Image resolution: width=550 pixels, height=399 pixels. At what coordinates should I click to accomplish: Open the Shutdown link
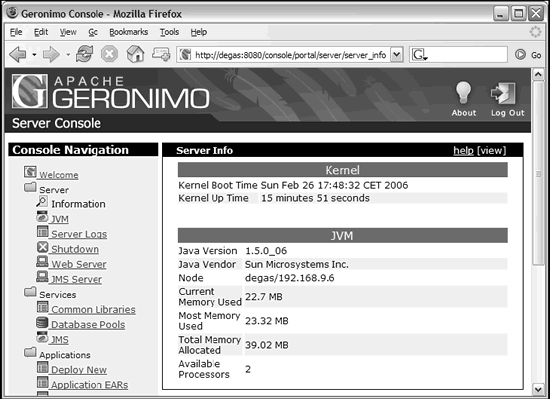click(x=75, y=249)
